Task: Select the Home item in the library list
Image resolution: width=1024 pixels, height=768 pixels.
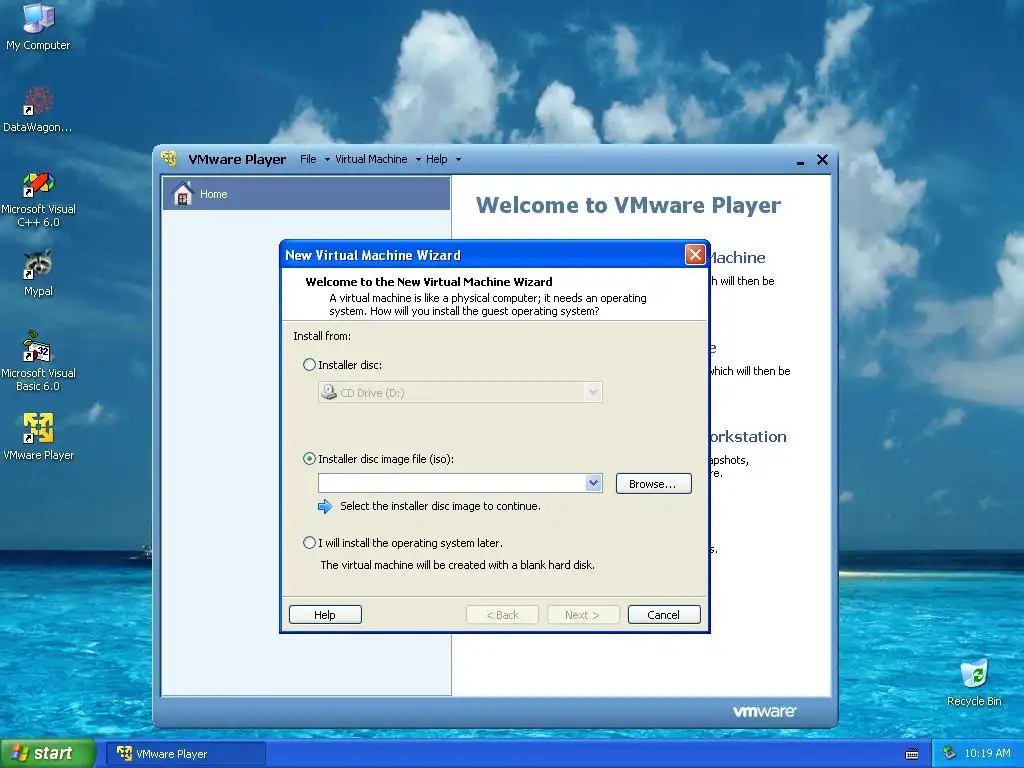Action: (306, 193)
